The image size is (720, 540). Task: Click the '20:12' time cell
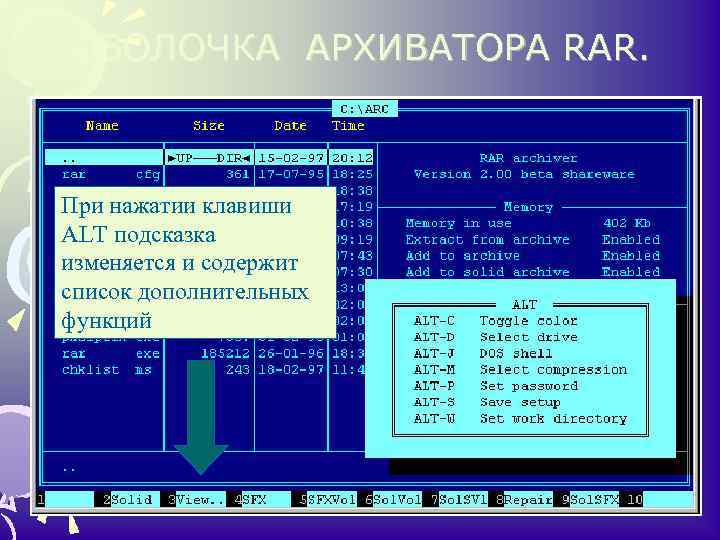tap(352, 158)
